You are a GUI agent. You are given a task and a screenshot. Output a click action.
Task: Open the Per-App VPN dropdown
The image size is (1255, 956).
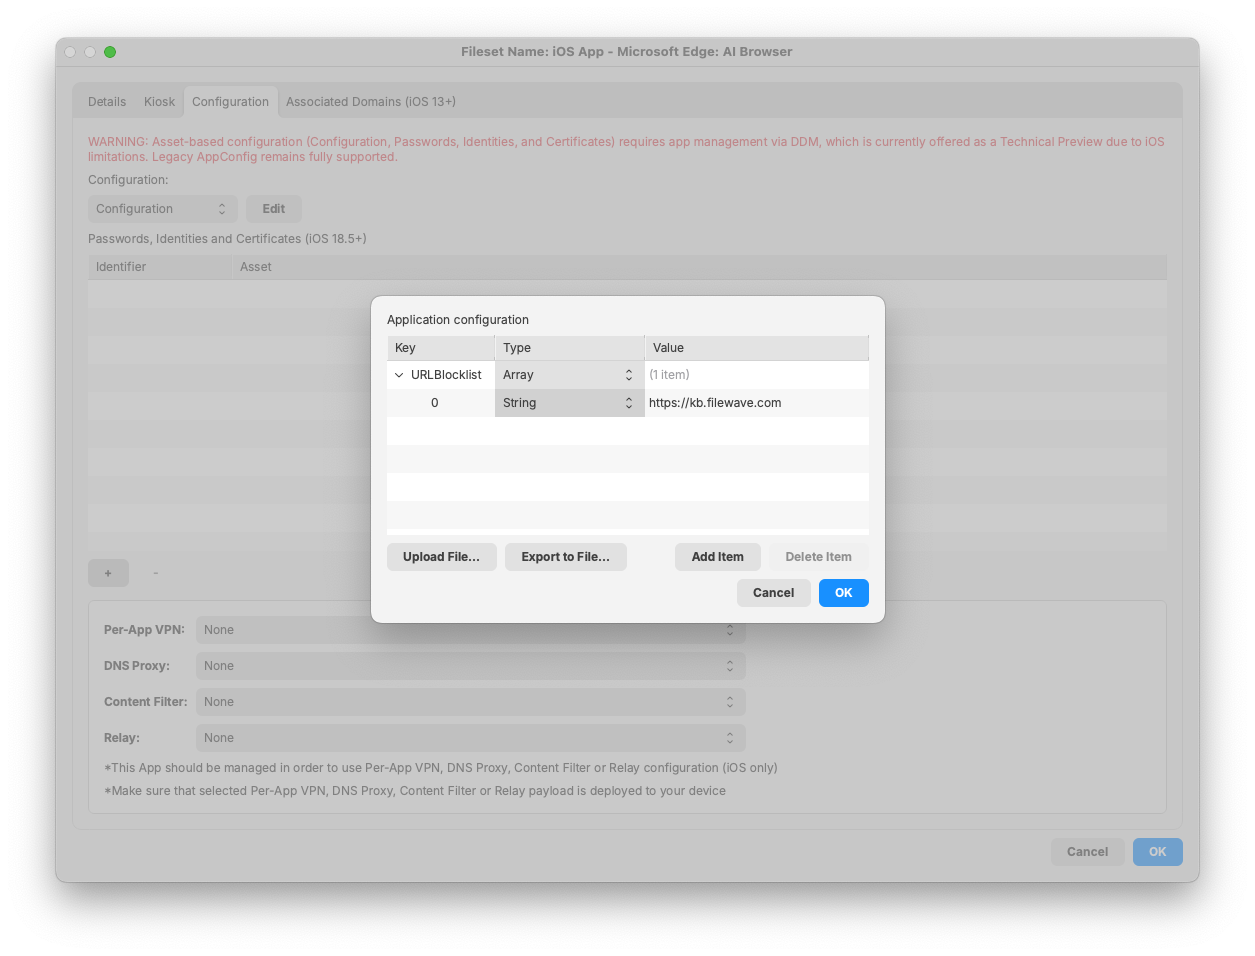470,630
